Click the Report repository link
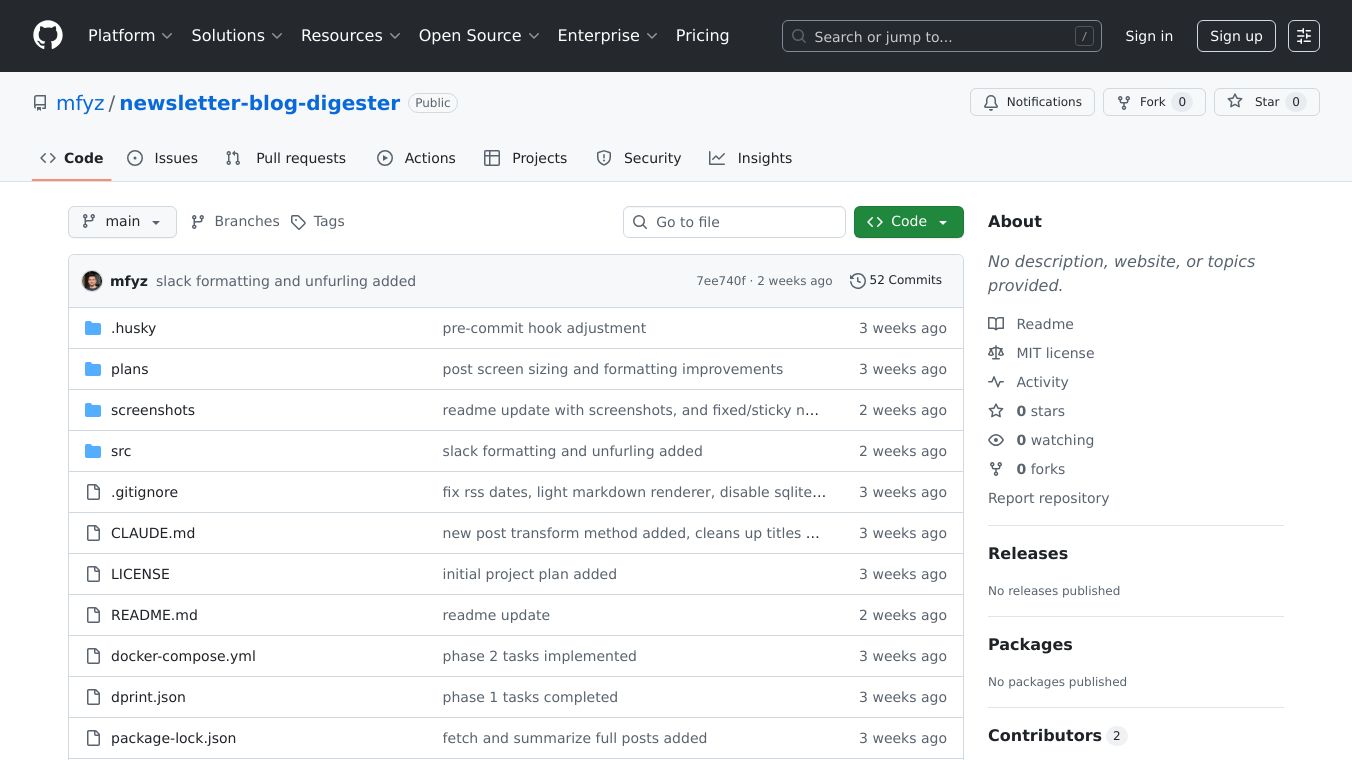Screen dimensions: 1352x760 (x=1048, y=498)
